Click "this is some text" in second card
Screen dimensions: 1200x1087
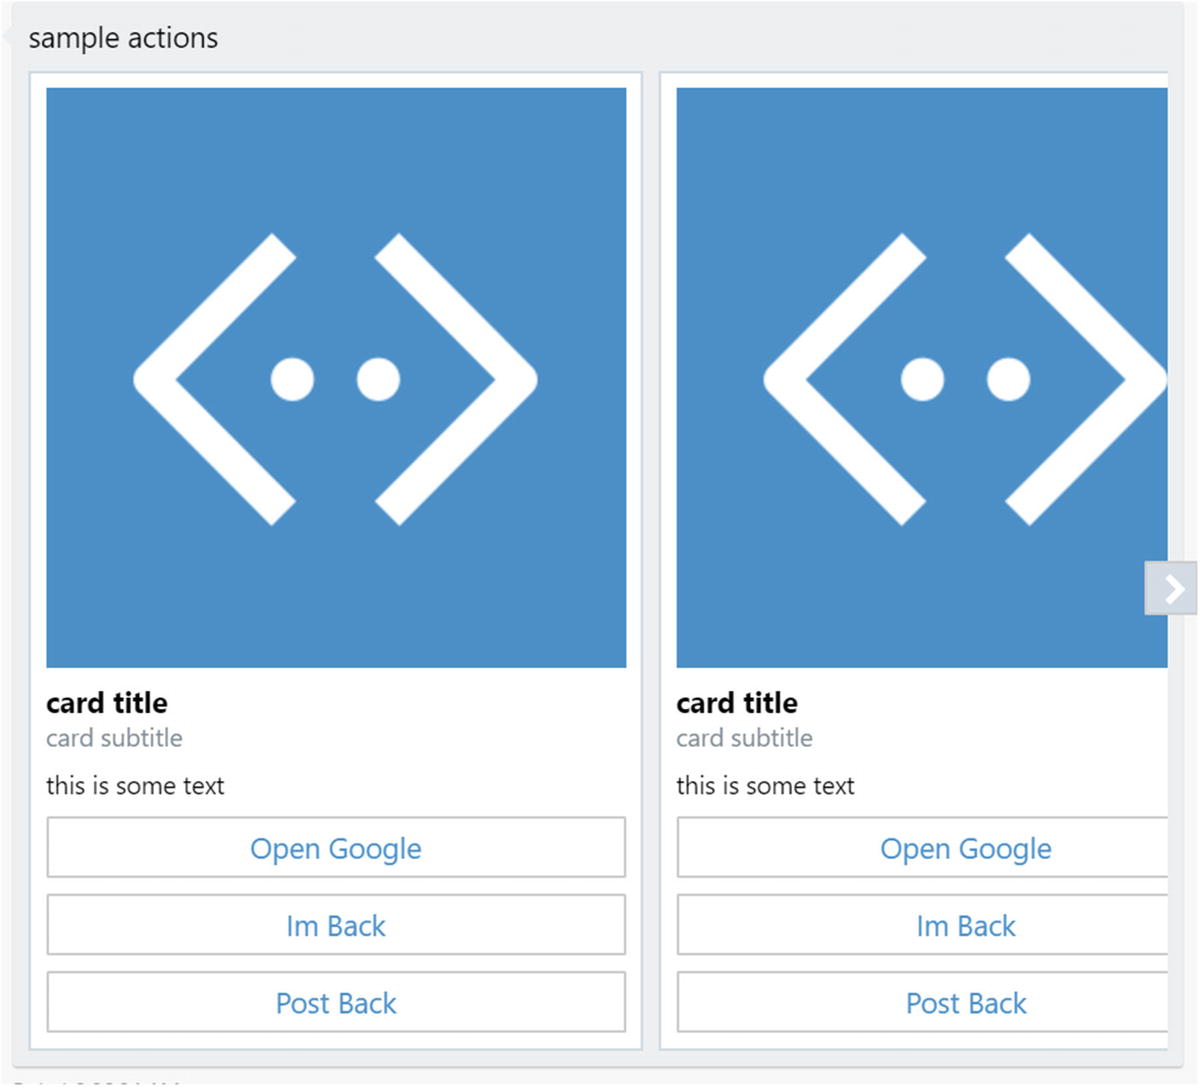click(765, 786)
